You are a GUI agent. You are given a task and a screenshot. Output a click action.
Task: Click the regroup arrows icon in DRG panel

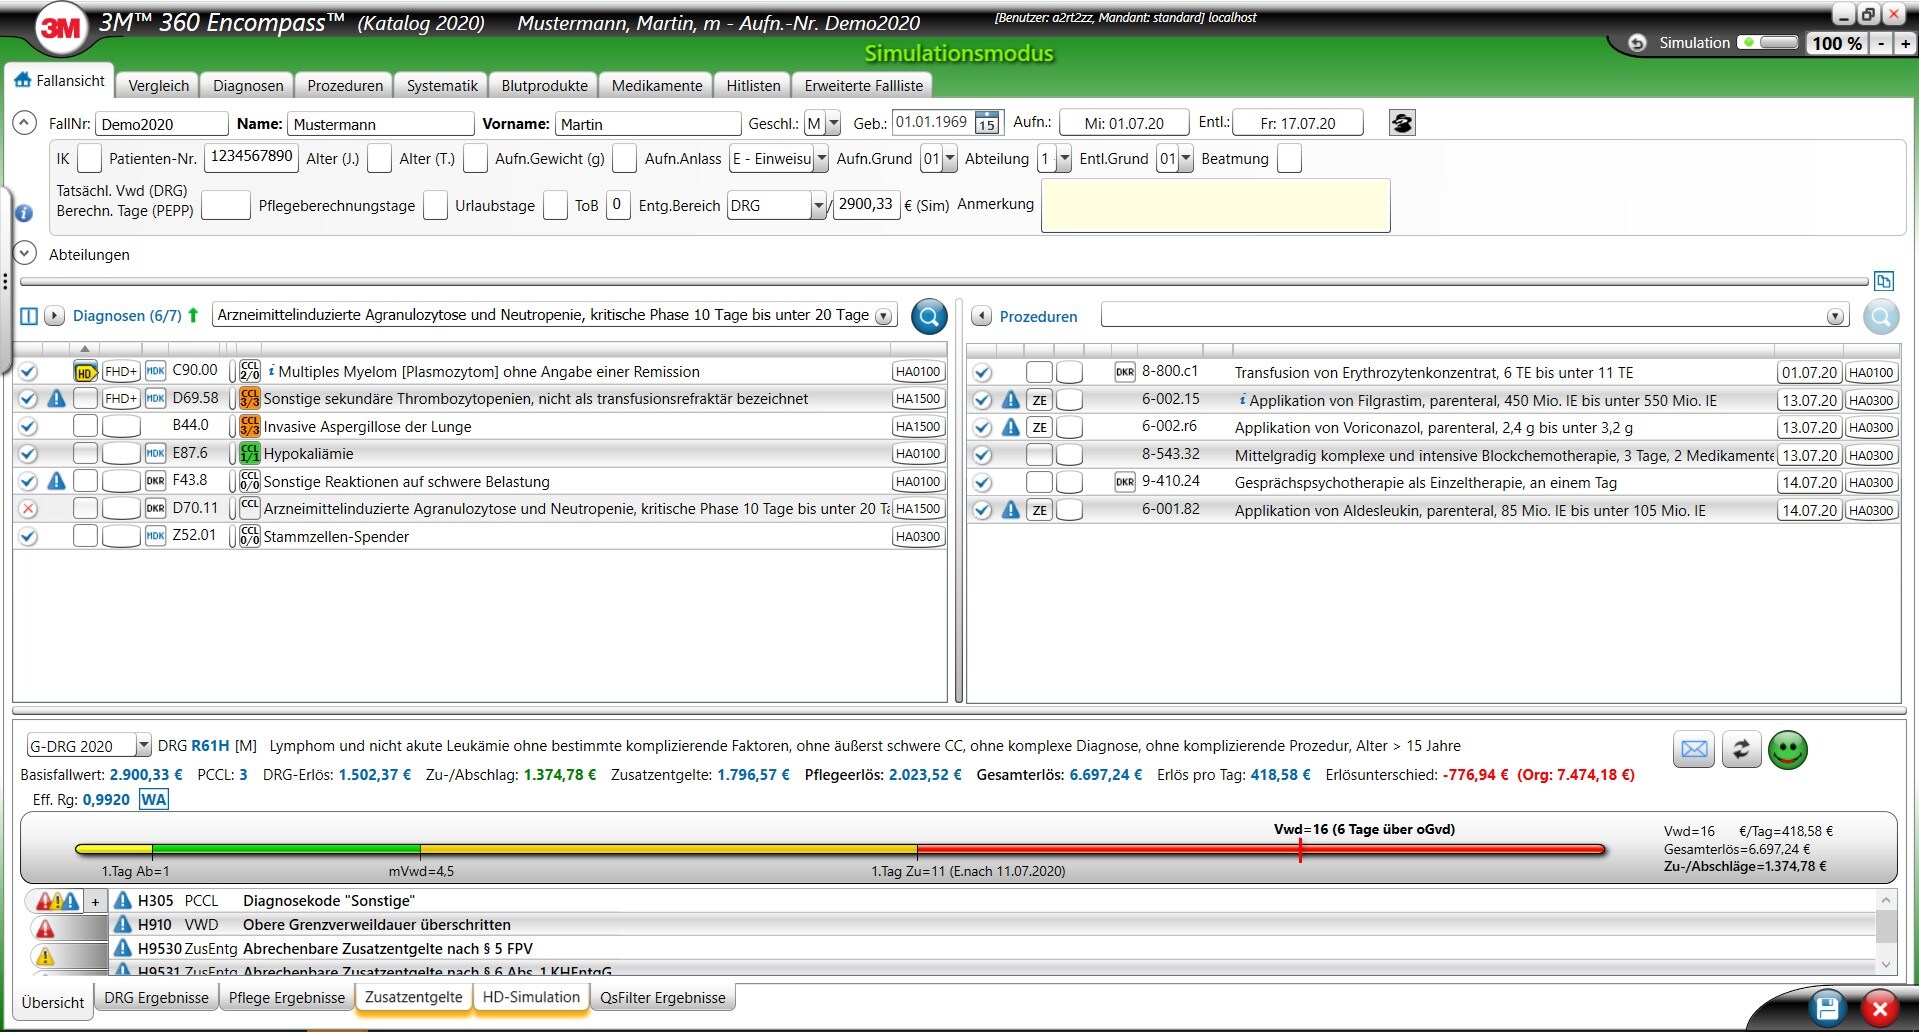(x=1741, y=749)
